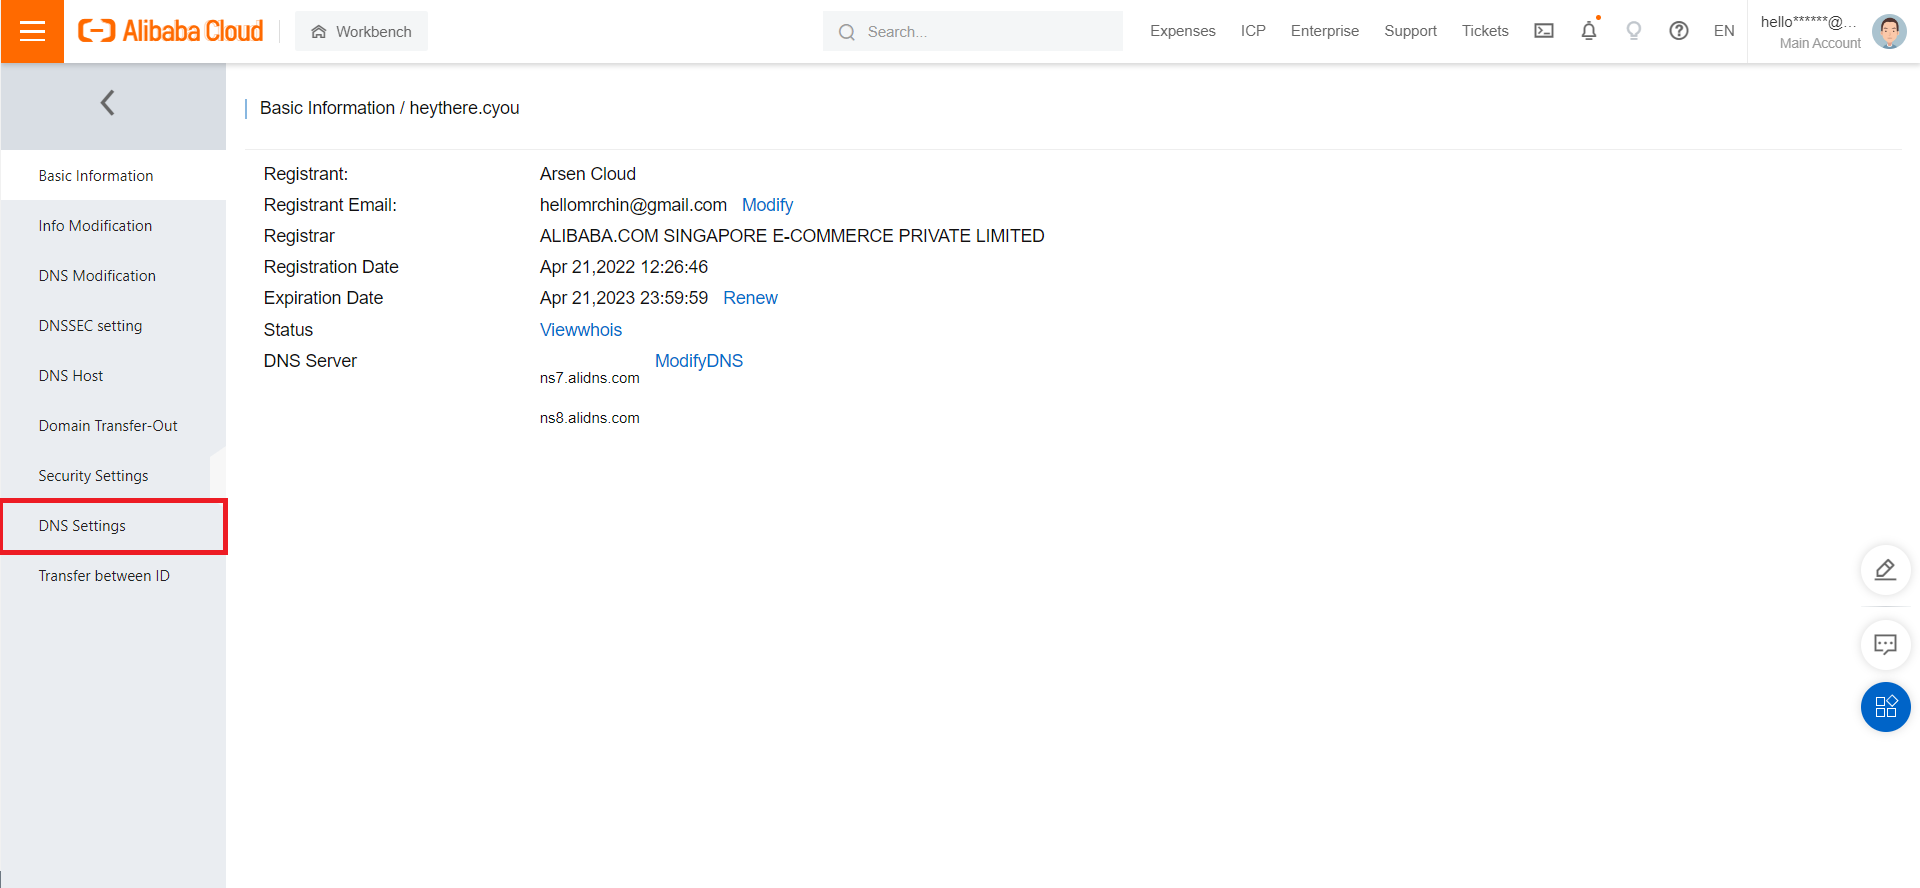Click the heythere.cyou breadcrumb title
This screenshot has height=888, width=1920.
click(464, 108)
